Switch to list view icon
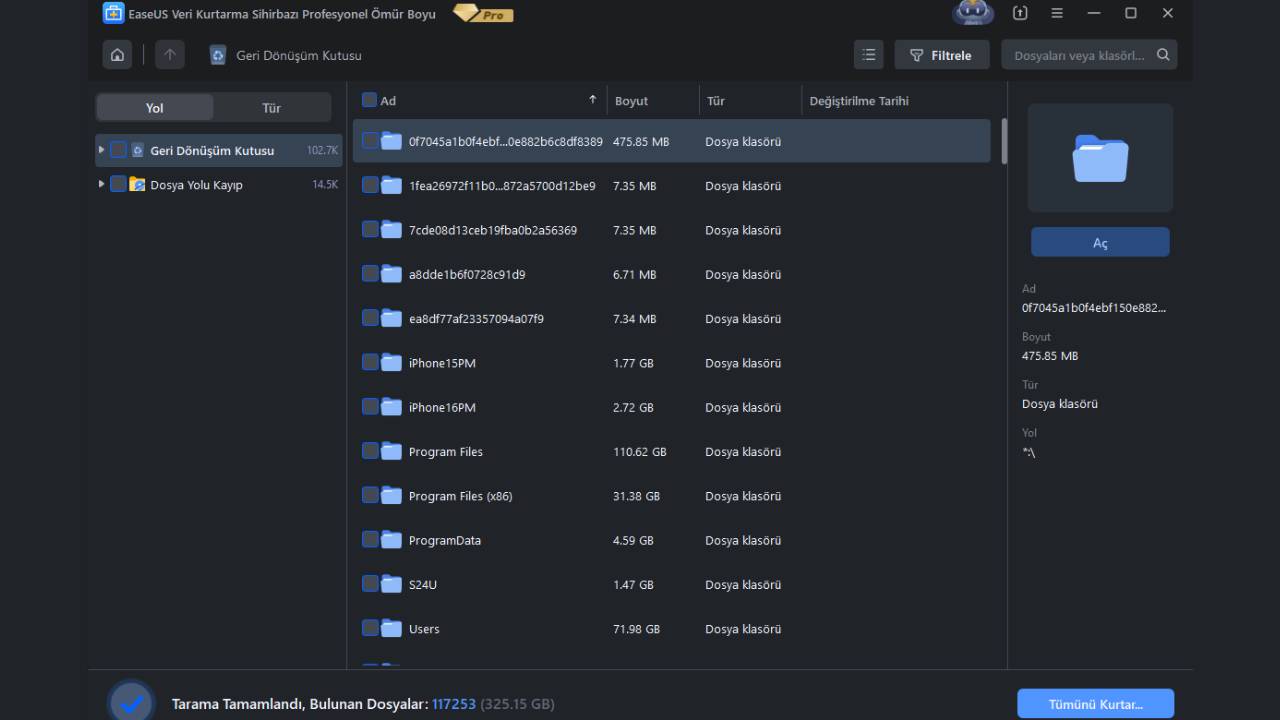The width and height of the screenshot is (1280, 720). [x=869, y=55]
